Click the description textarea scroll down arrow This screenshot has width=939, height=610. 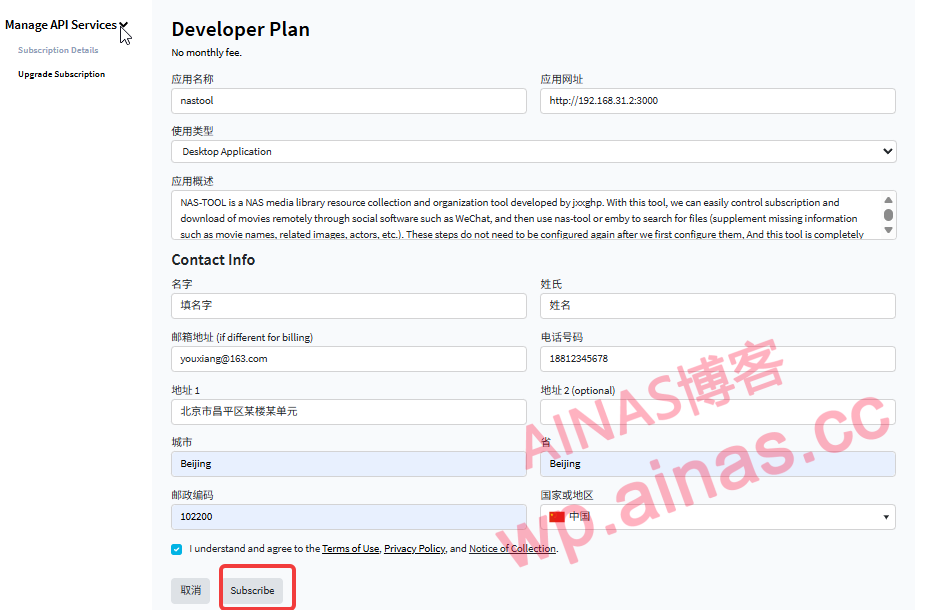click(x=888, y=230)
